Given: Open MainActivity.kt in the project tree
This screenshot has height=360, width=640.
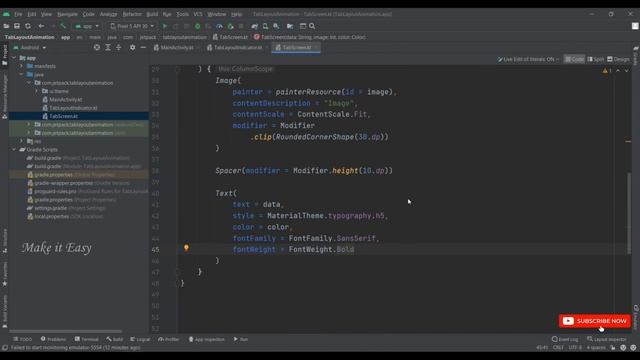Looking at the screenshot, I should [x=65, y=100].
